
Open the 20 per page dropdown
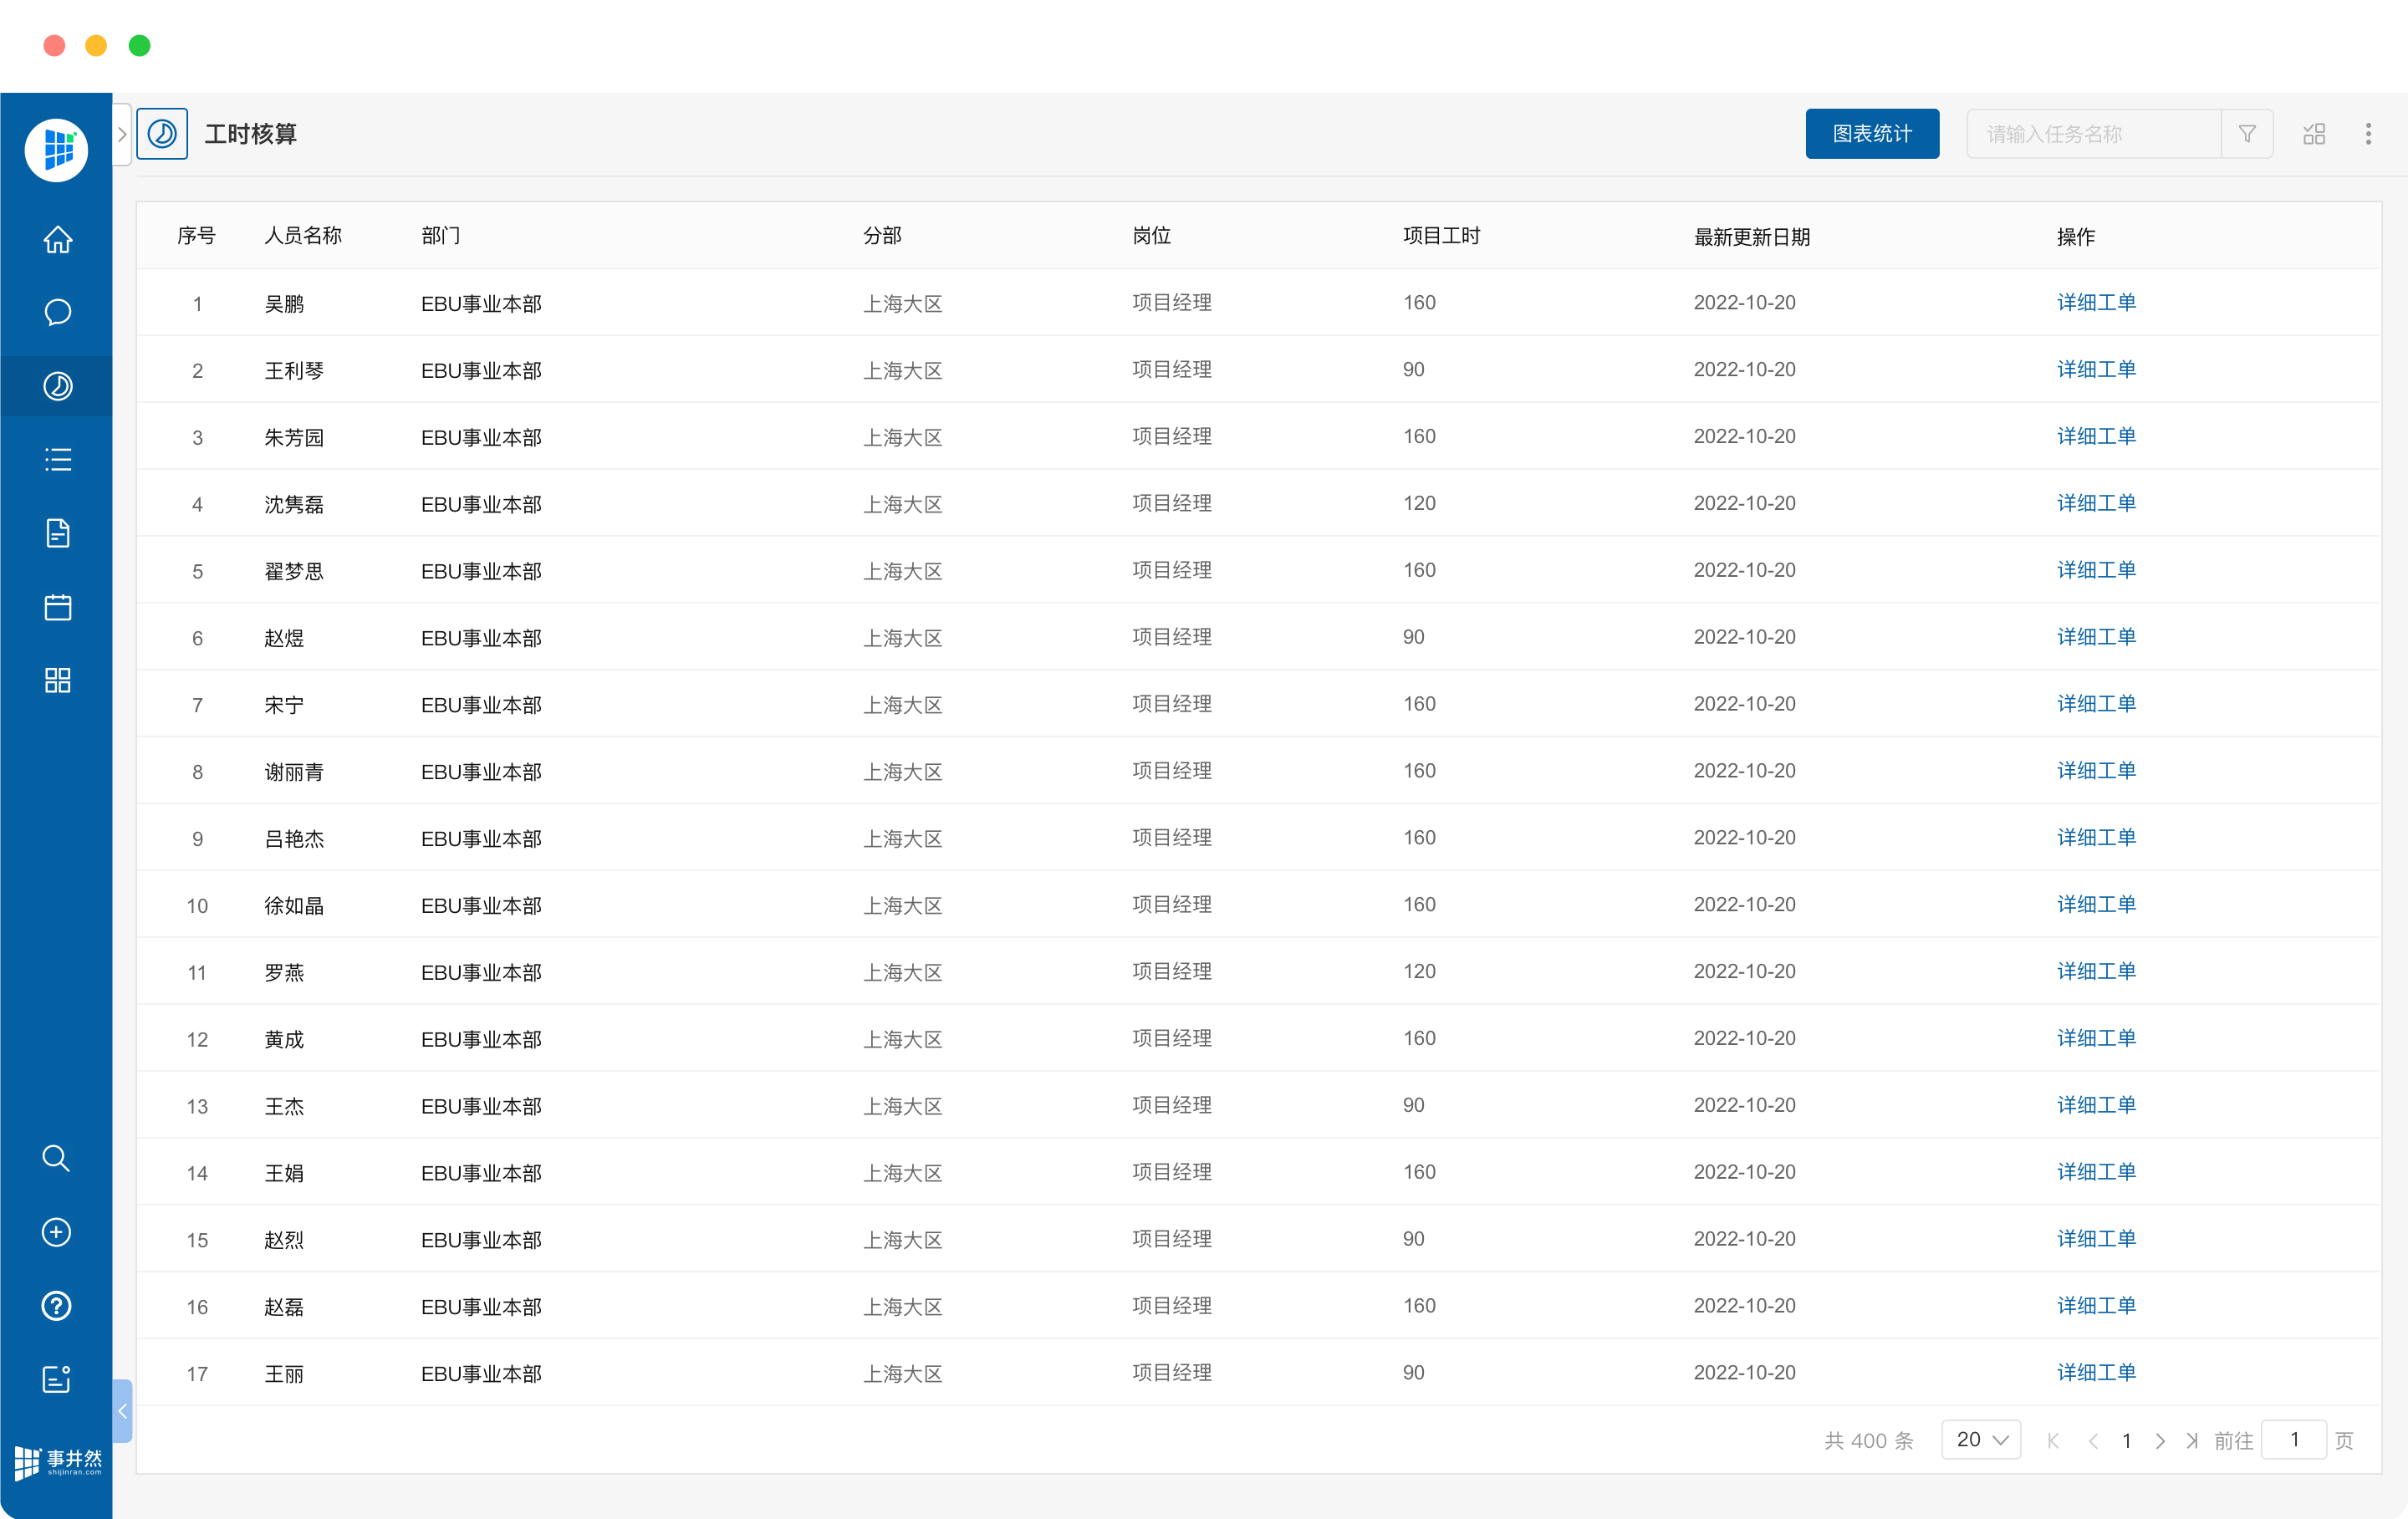point(1980,1439)
